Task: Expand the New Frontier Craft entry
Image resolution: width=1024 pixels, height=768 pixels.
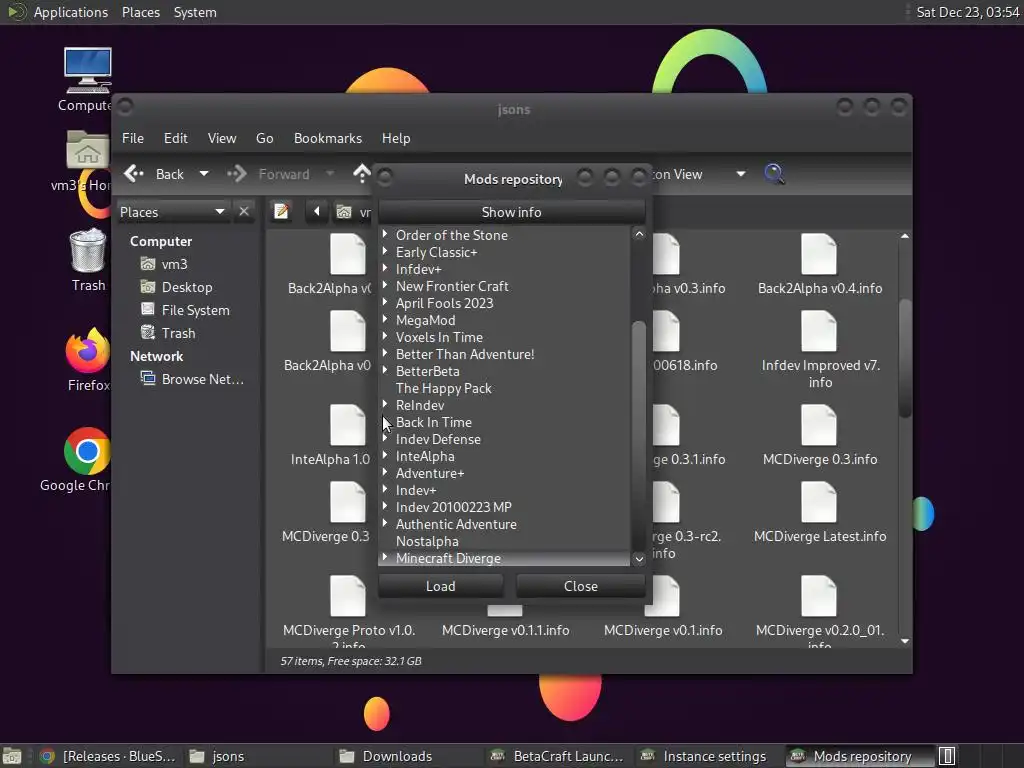Action: point(385,285)
